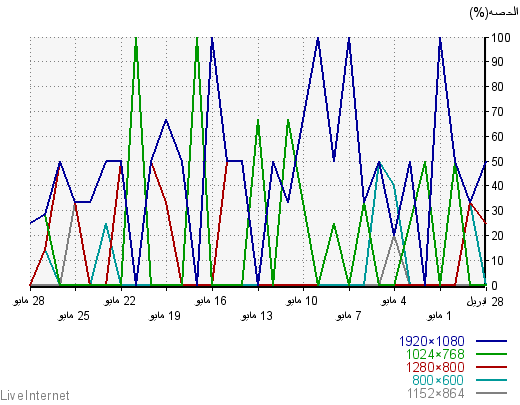Click the red 1280×800 legend line
This screenshot has height=405, width=520.
click(491, 367)
